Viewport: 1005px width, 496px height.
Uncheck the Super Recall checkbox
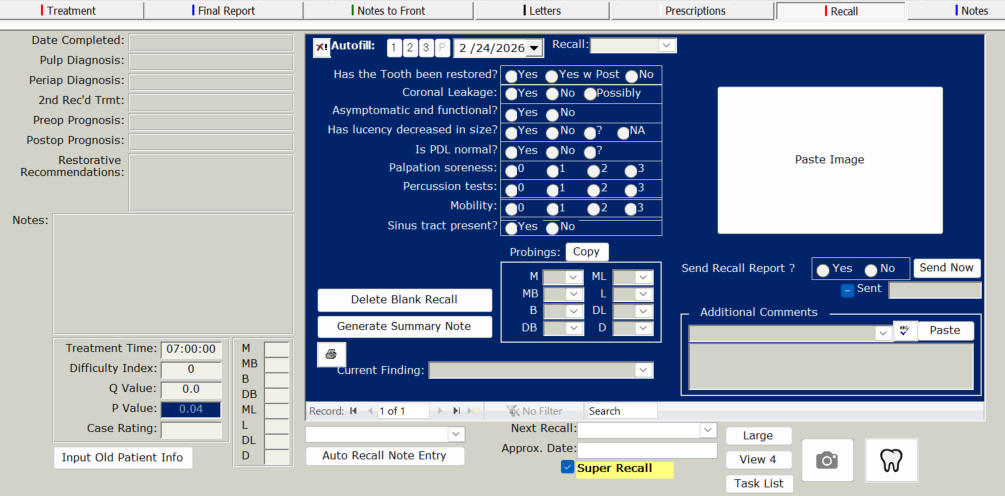click(x=568, y=468)
